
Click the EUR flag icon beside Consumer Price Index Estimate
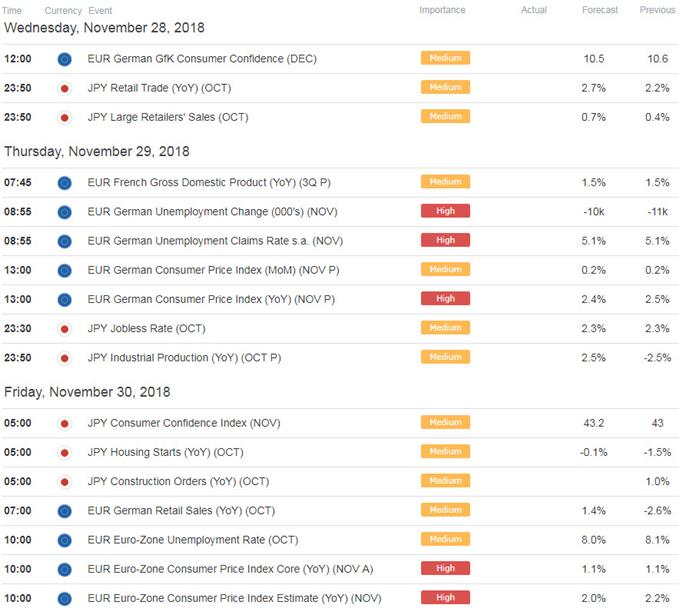pos(65,599)
